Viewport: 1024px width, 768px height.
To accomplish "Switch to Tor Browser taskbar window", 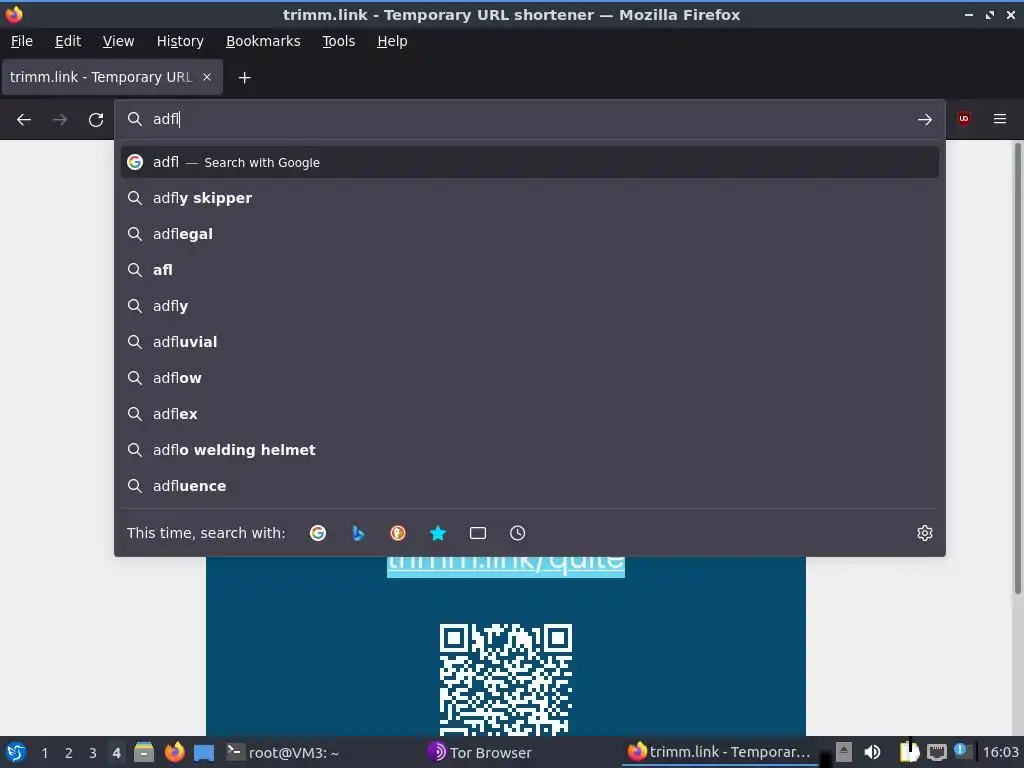I will point(480,752).
